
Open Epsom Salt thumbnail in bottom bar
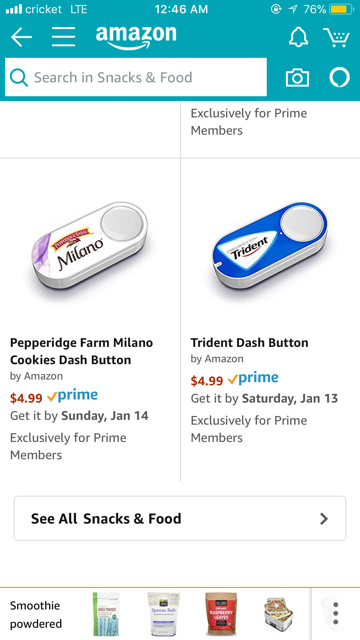pos(163,613)
